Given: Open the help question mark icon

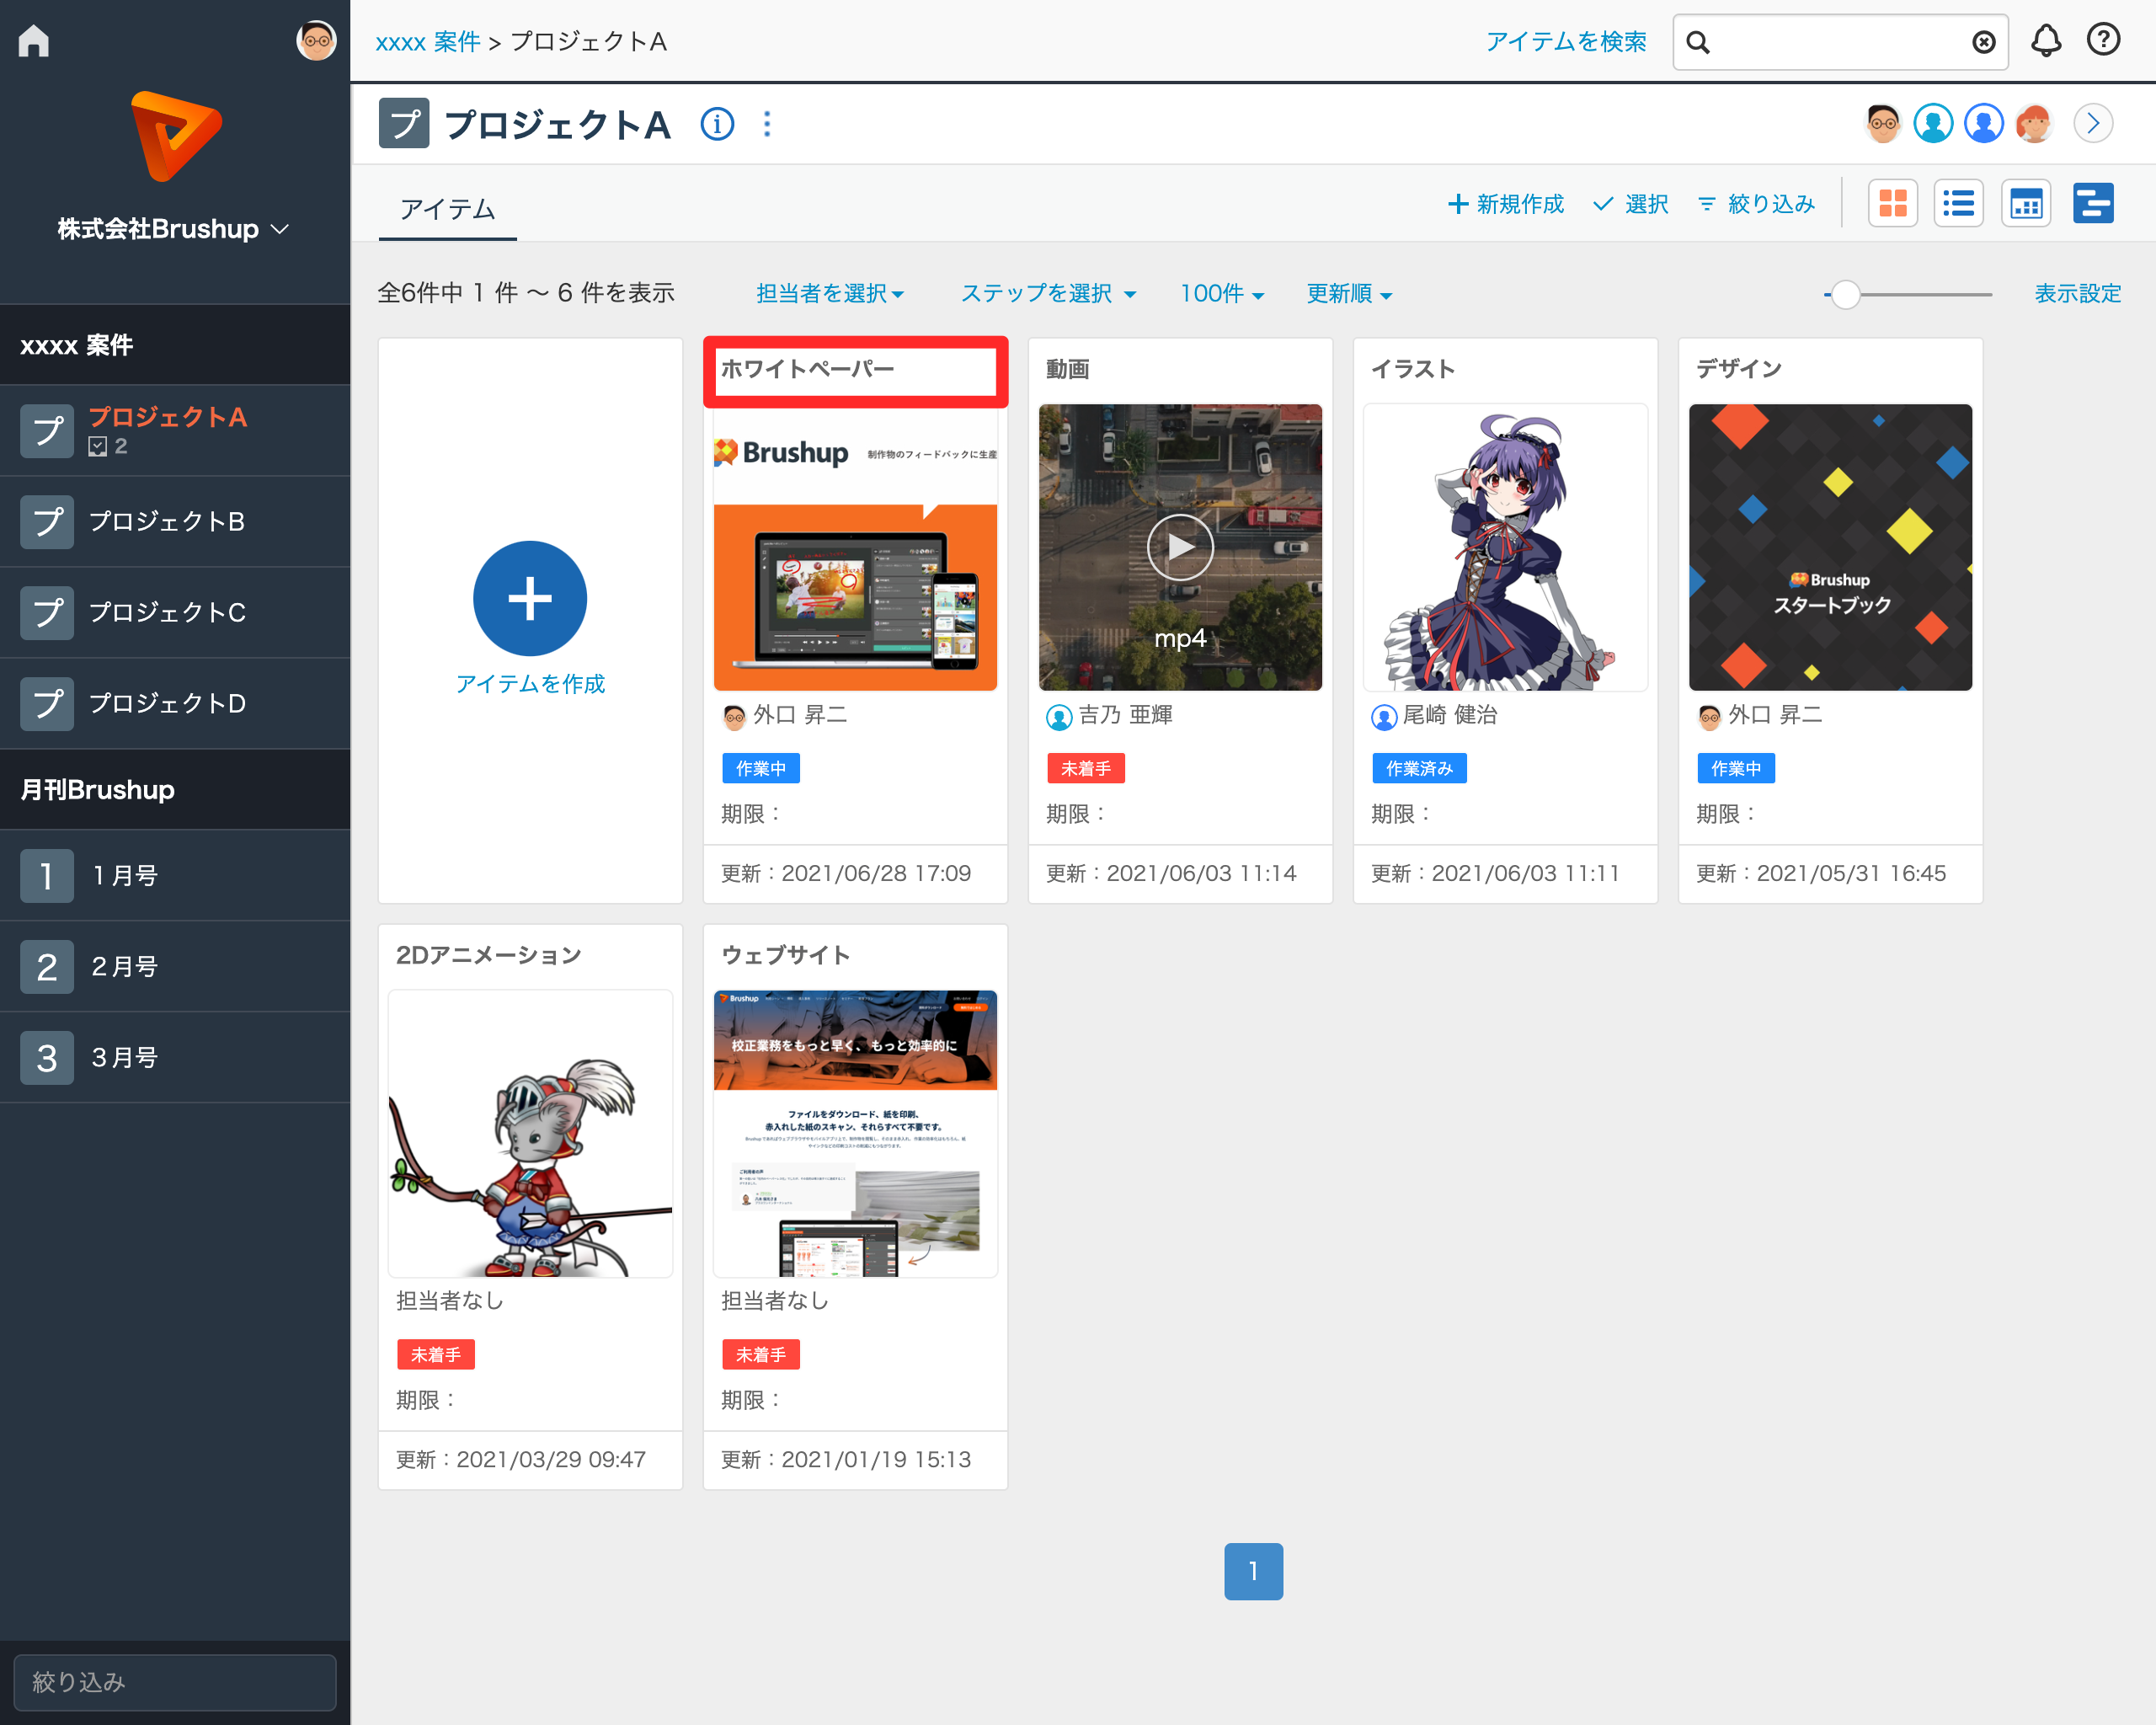Looking at the screenshot, I should tap(2103, 40).
